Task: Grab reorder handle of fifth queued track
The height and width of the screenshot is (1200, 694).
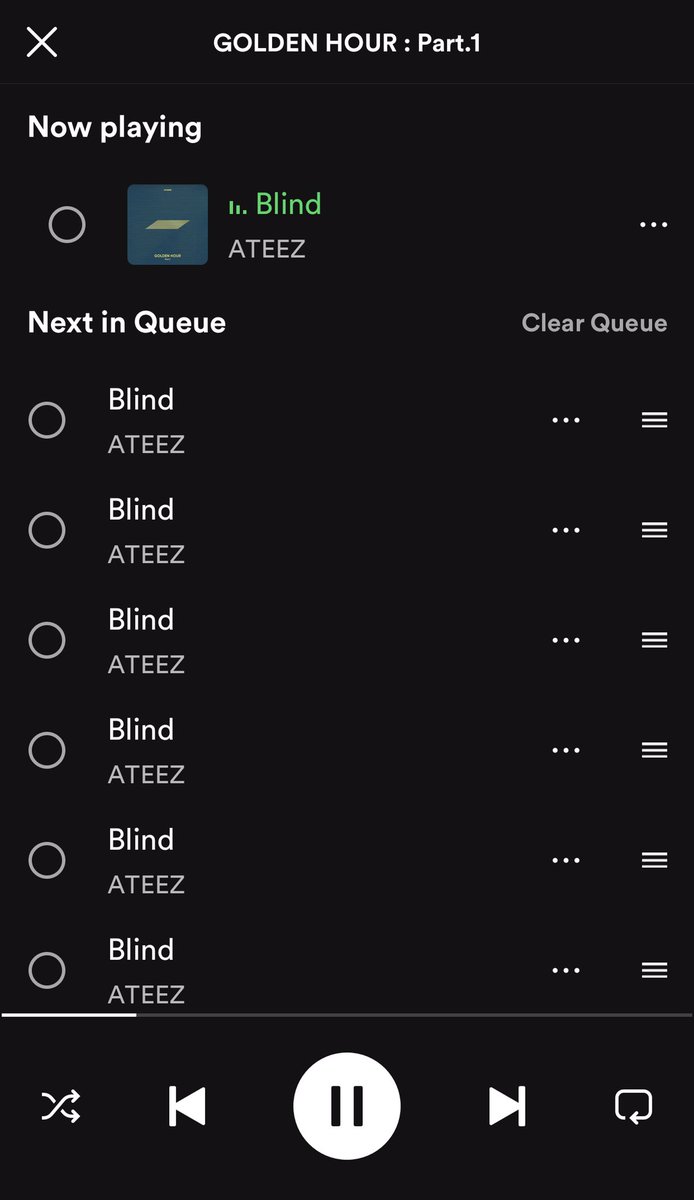Action: pyautogui.click(x=654, y=860)
